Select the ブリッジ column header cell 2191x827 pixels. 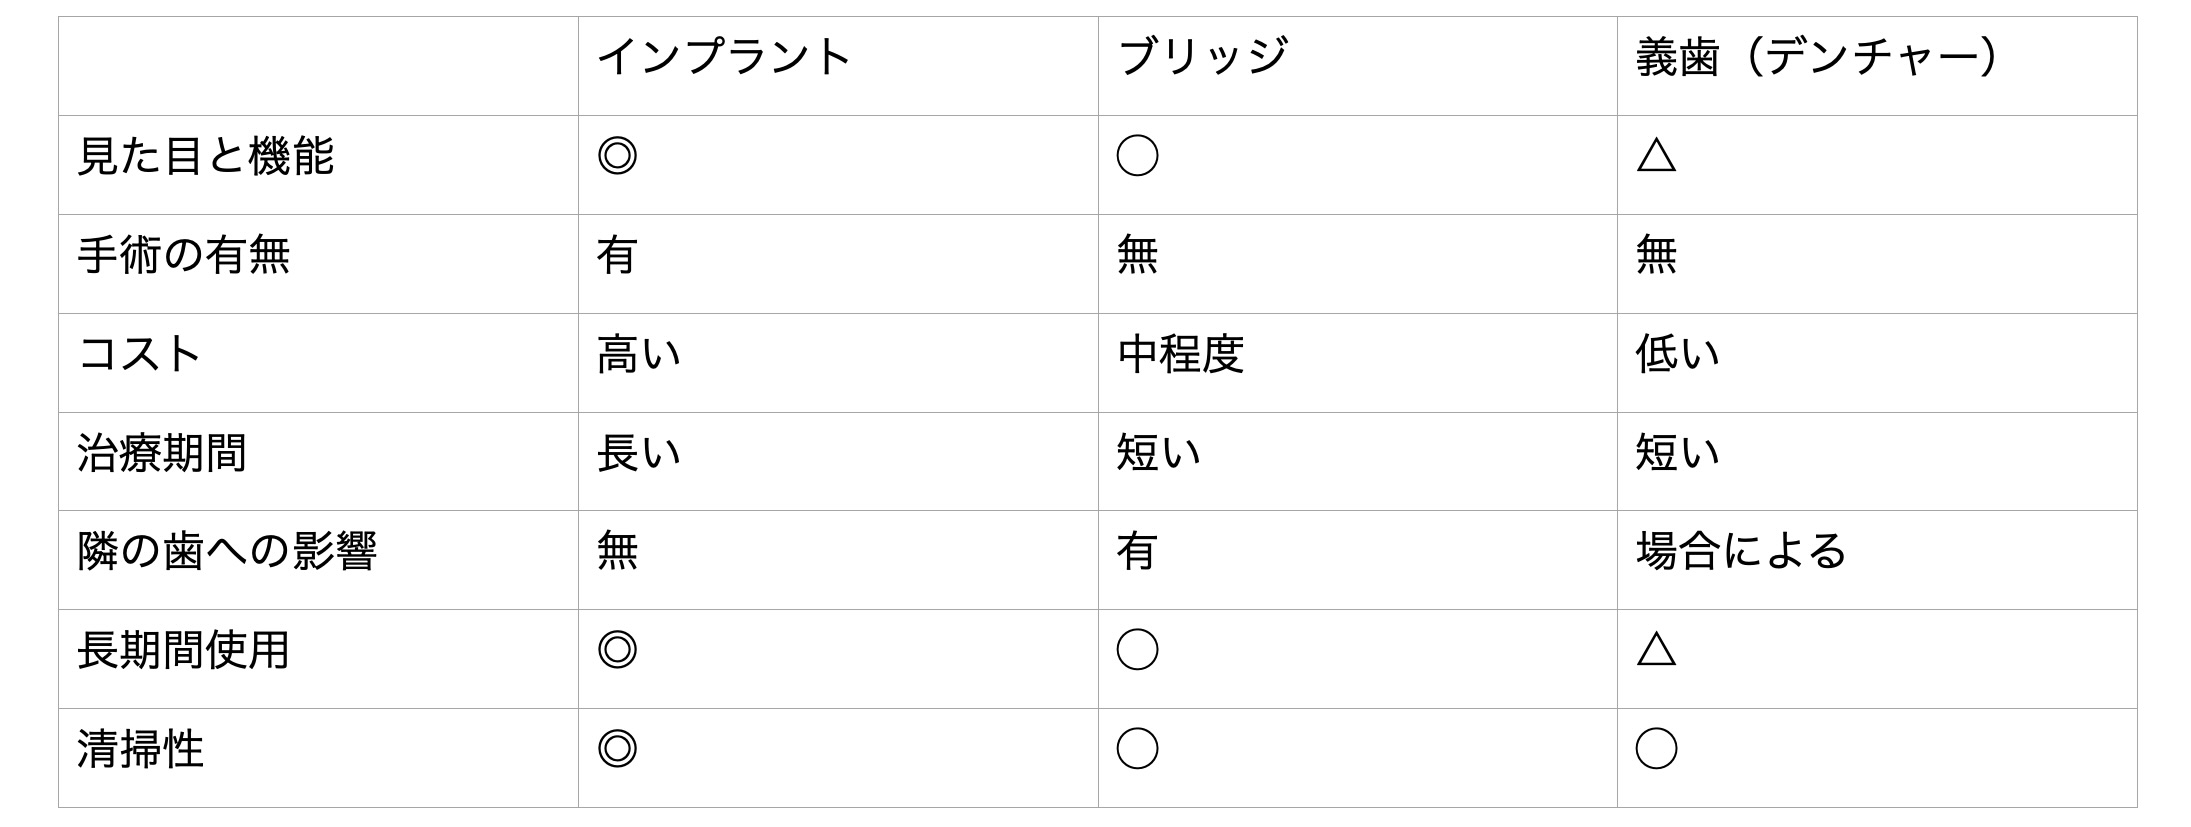(x=1203, y=57)
